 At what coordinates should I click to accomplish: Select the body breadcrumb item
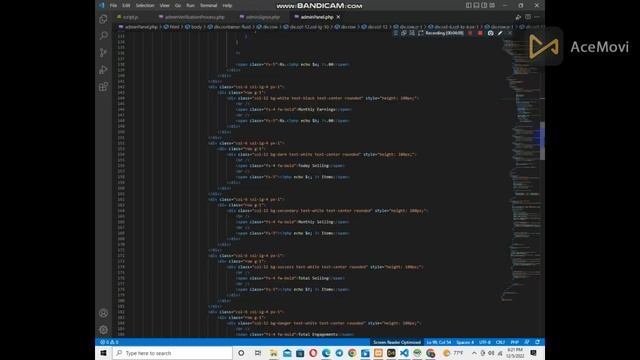click(194, 27)
